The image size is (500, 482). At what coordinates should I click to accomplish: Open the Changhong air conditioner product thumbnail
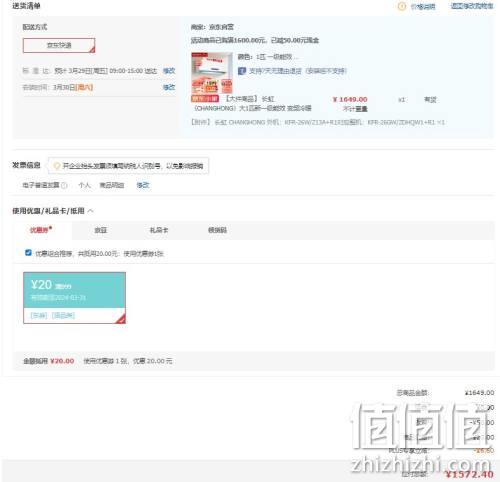coord(212,73)
